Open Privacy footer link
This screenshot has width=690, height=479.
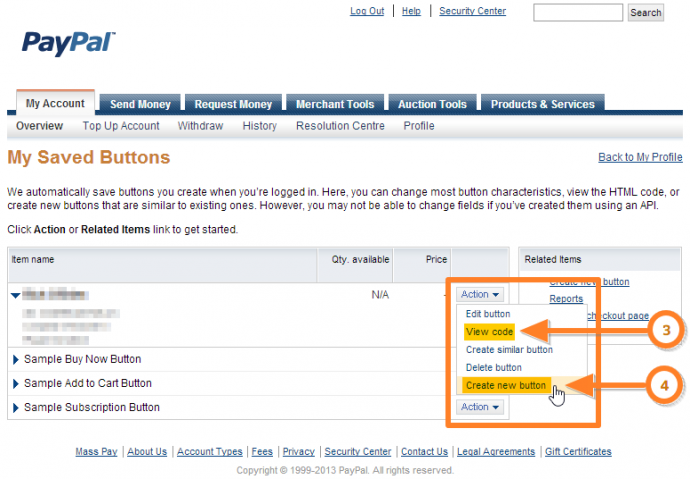[298, 452]
